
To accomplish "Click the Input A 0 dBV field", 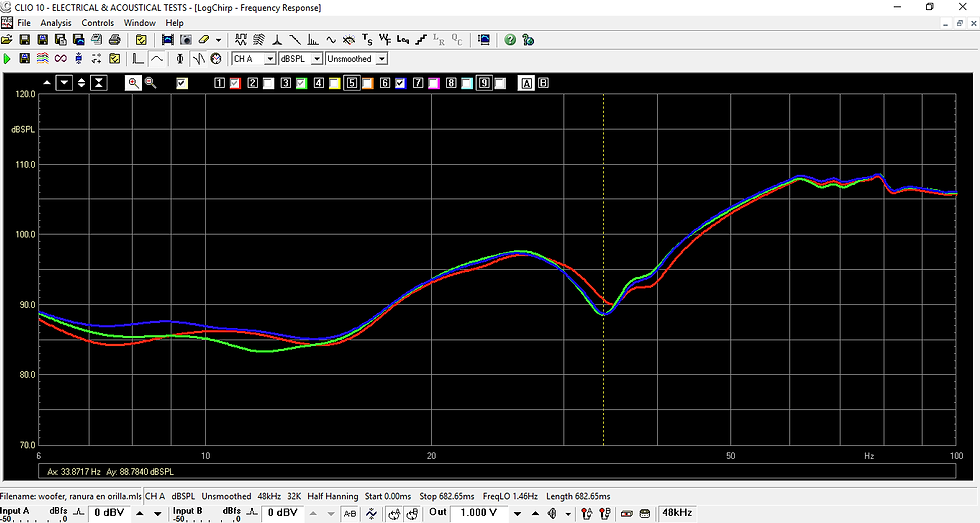I will click(109, 513).
